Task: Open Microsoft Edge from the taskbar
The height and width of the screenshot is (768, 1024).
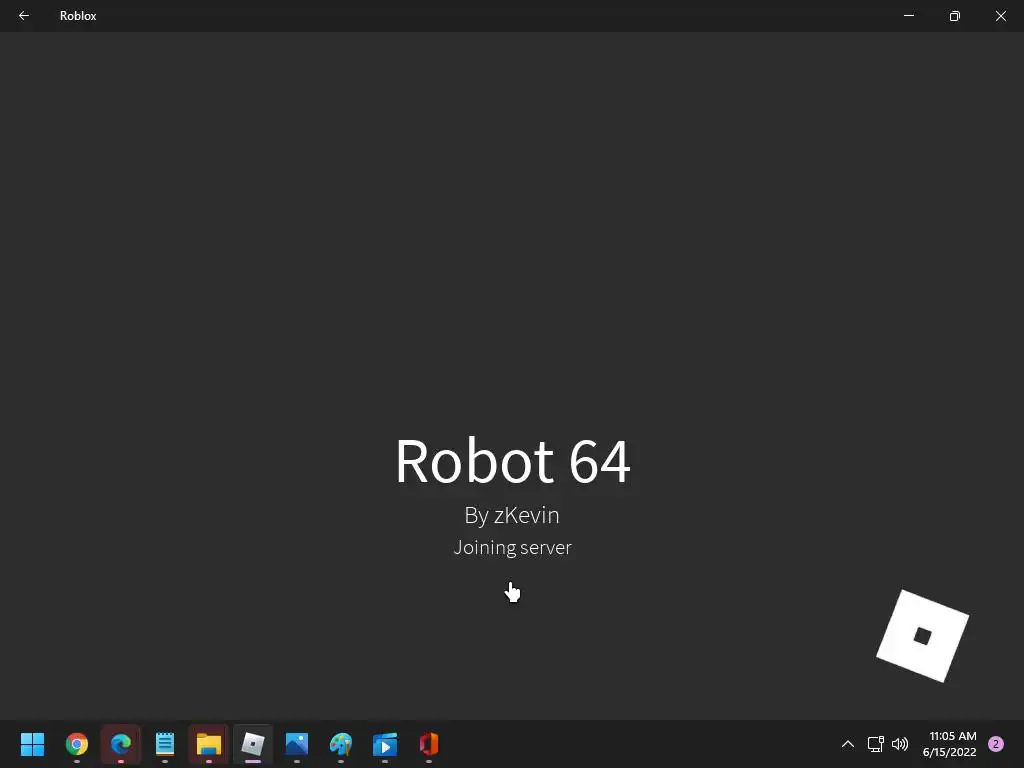Action: 121,744
